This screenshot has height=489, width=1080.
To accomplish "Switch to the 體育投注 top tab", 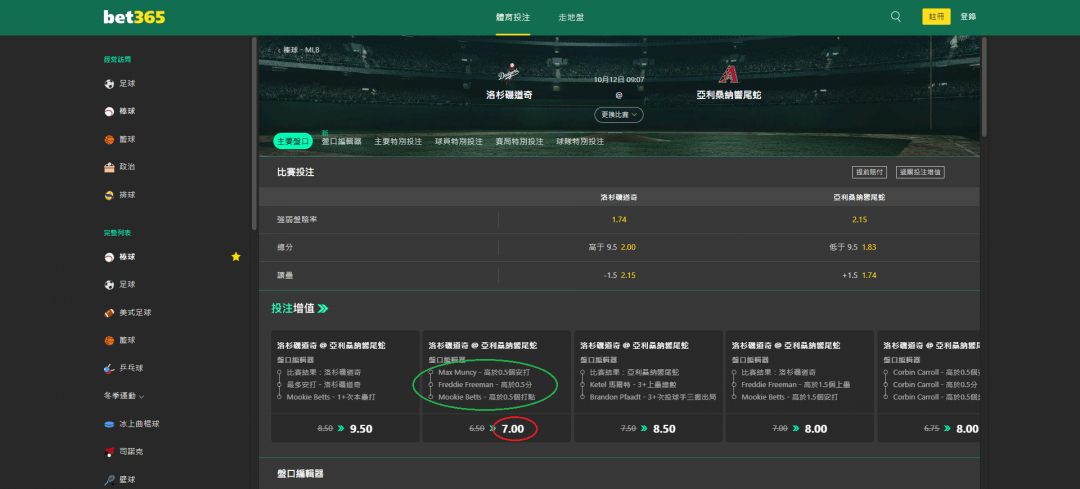I will (x=512, y=17).
